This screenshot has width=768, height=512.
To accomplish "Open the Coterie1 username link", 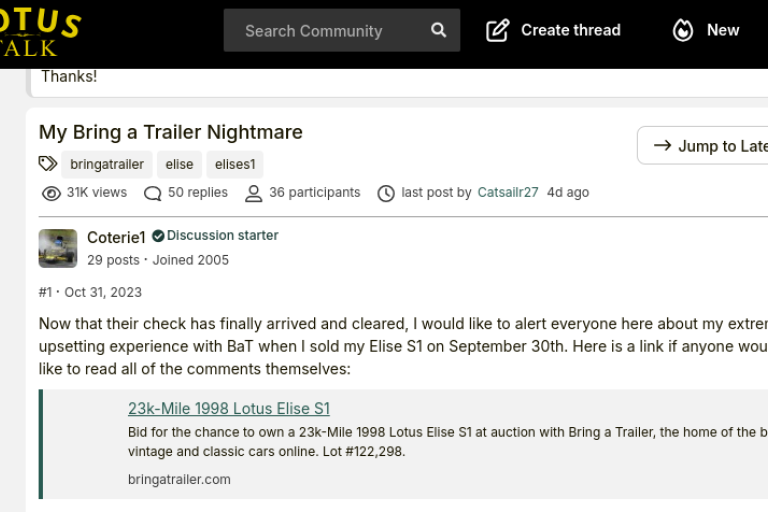I will [x=117, y=237].
